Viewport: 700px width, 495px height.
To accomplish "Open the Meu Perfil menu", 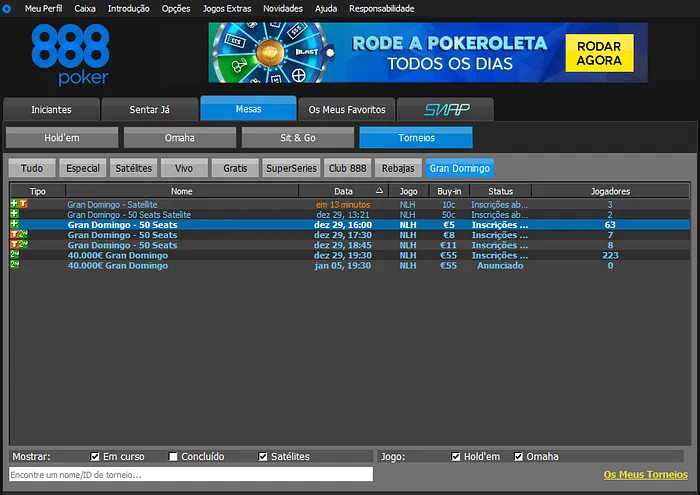I will 43,8.
